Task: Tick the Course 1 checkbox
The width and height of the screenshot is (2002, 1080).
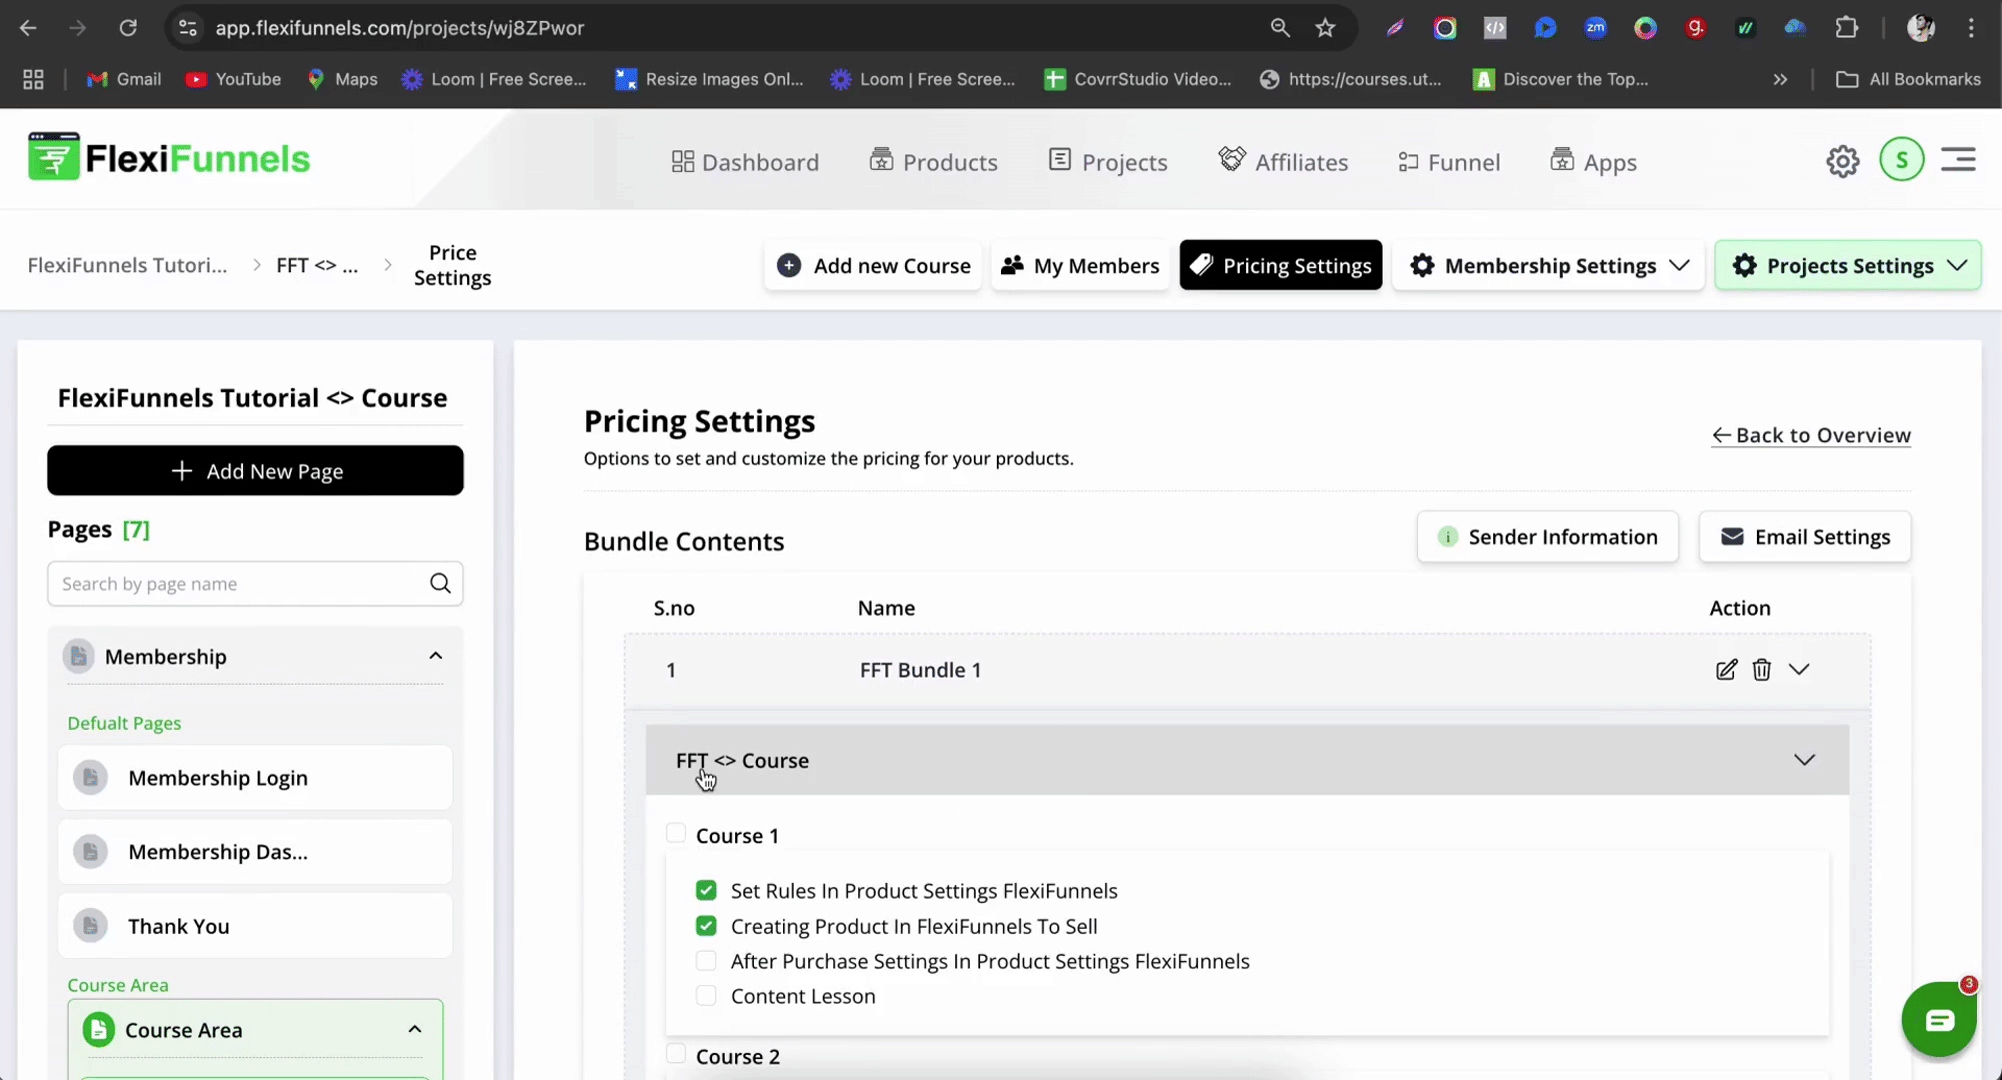Action: point(676,834)
